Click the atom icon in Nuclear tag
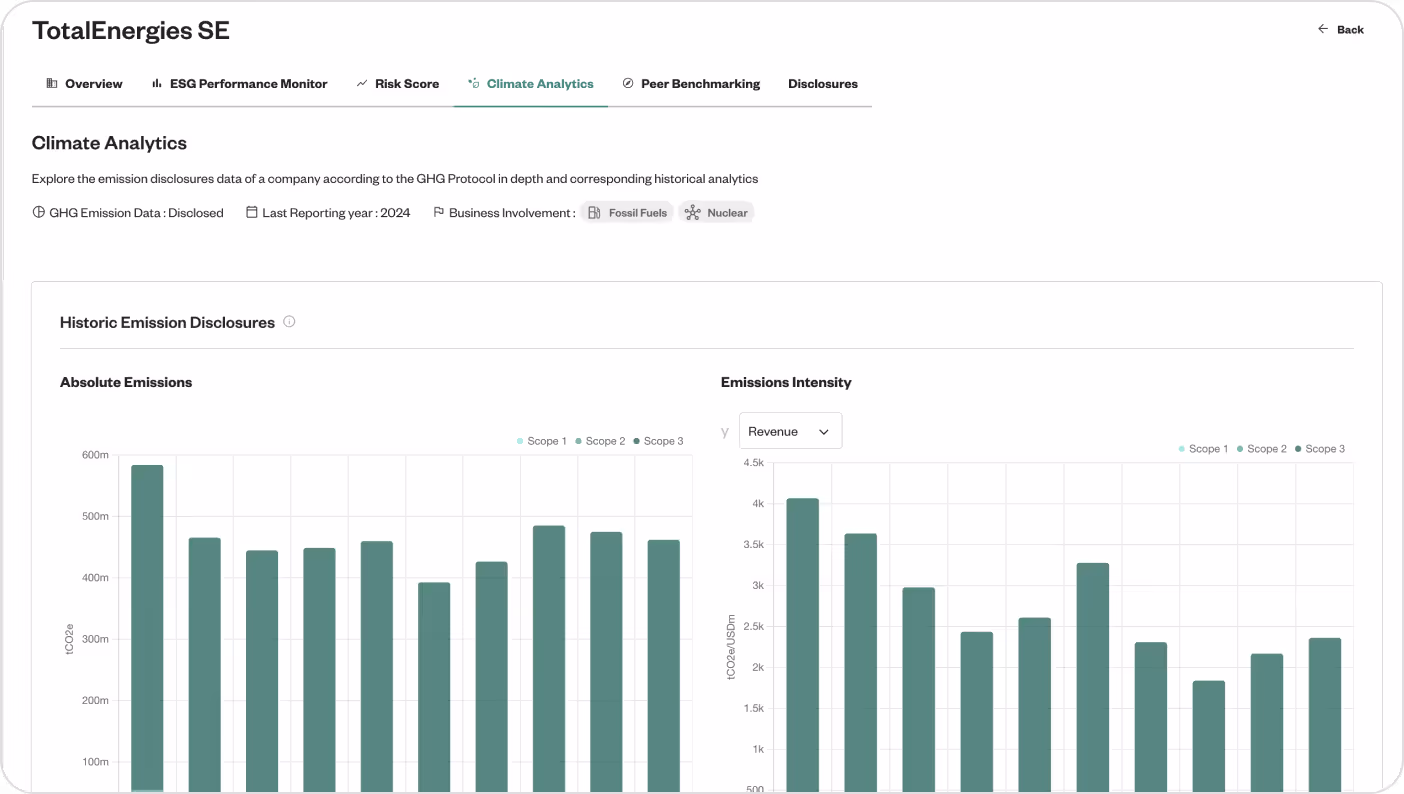The image size is (1404, 794). click(x=692, y=212)
